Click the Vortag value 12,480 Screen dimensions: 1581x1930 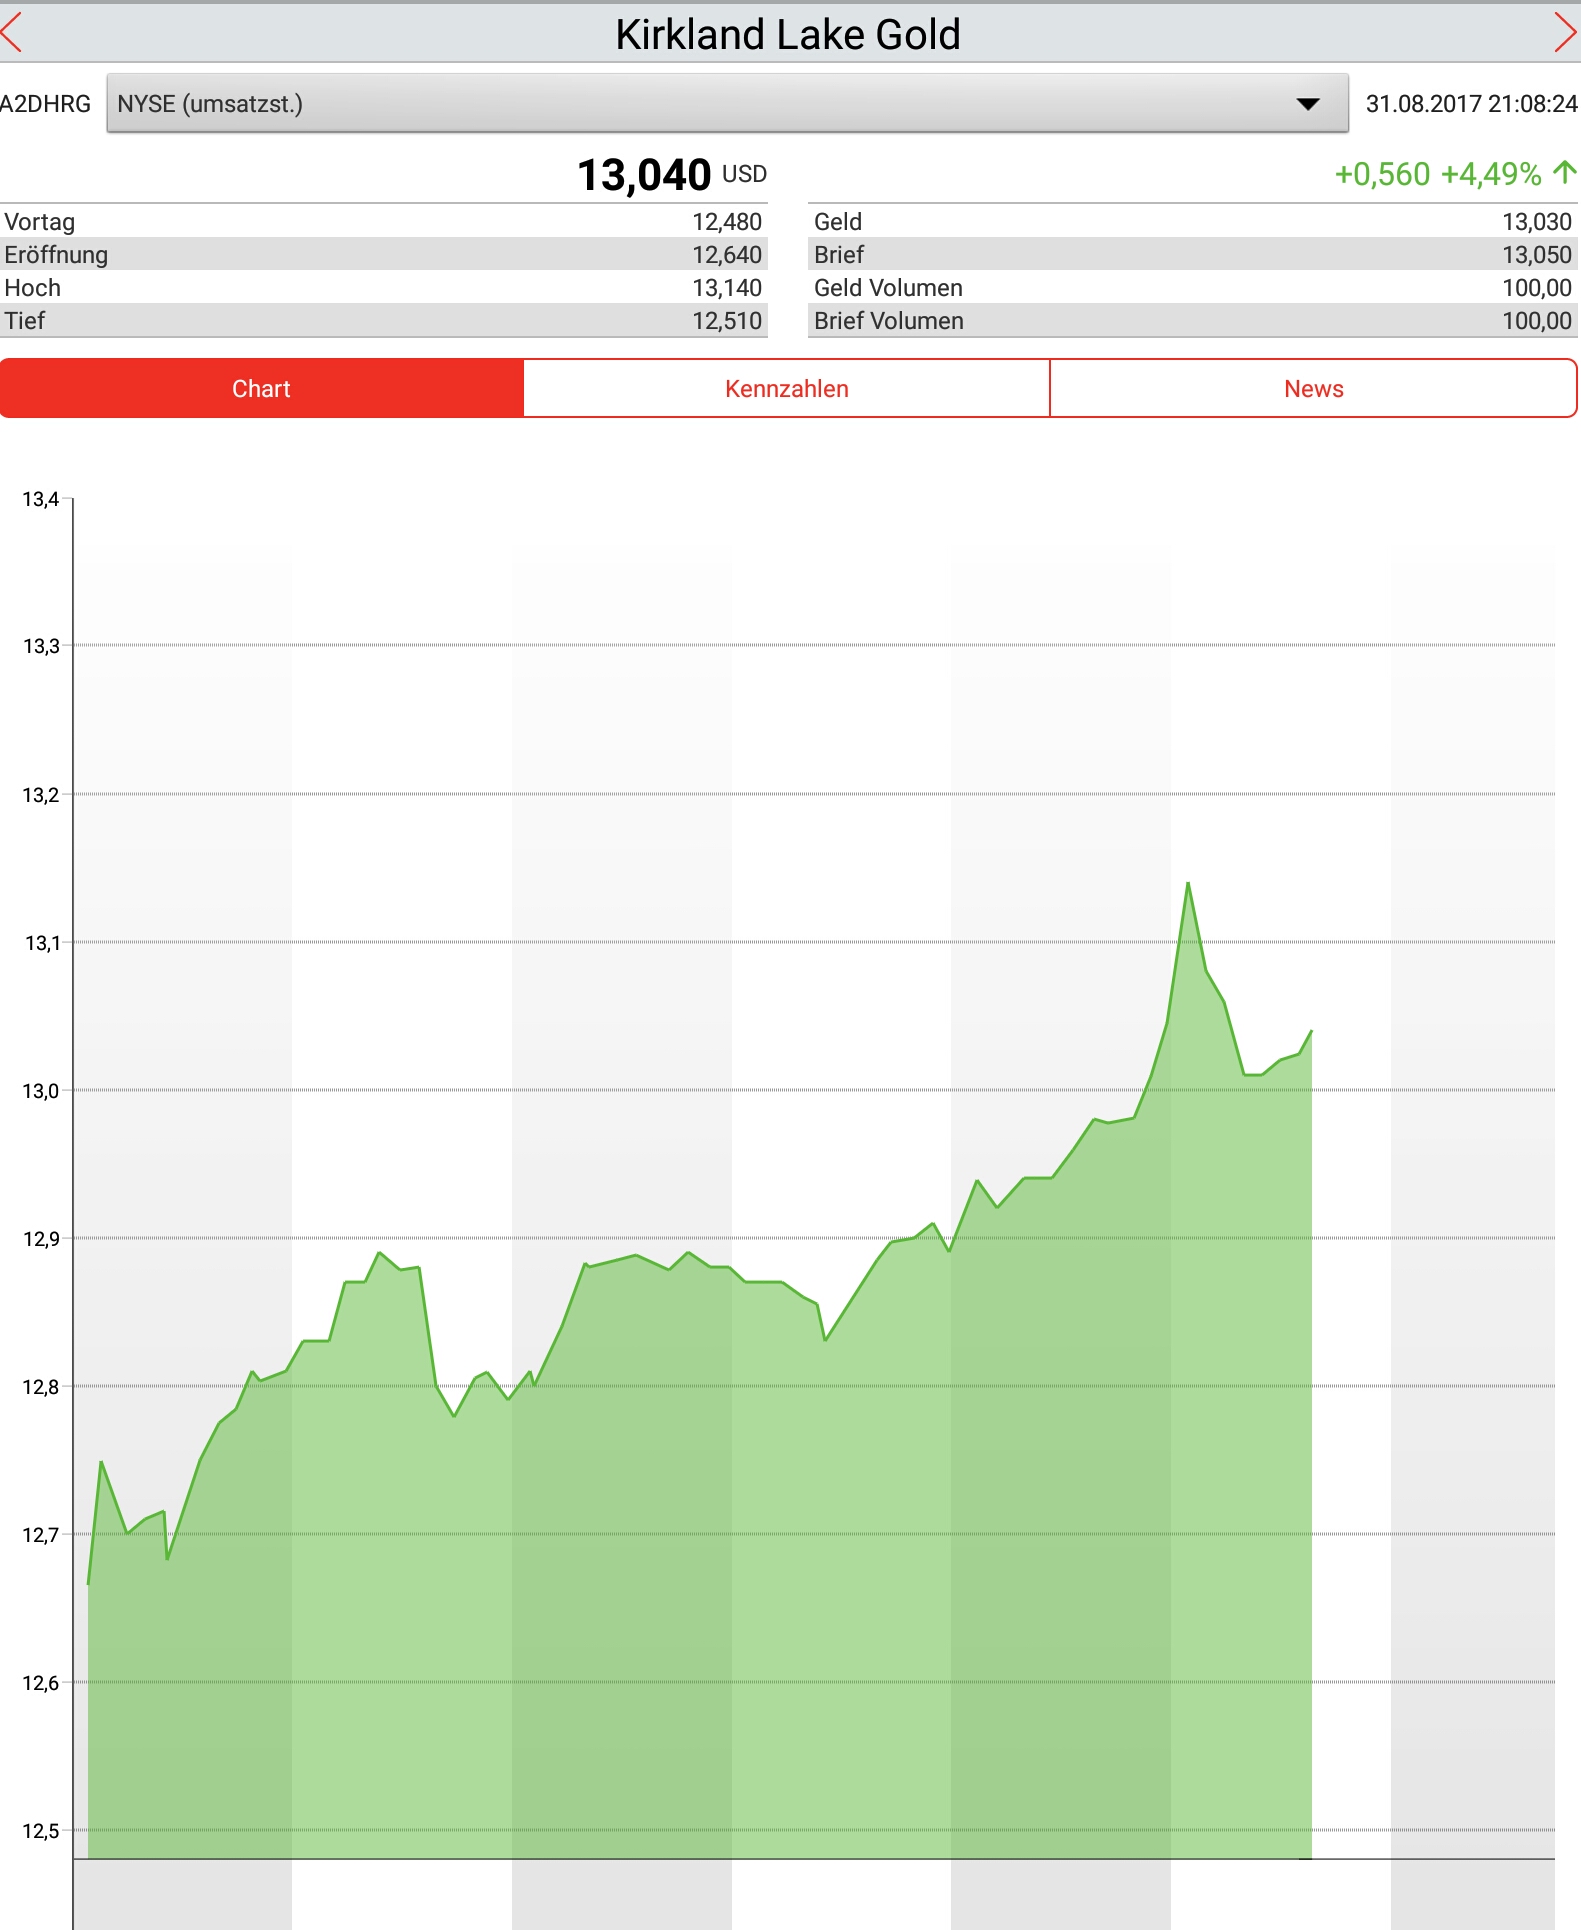click(x=727, y=222)
